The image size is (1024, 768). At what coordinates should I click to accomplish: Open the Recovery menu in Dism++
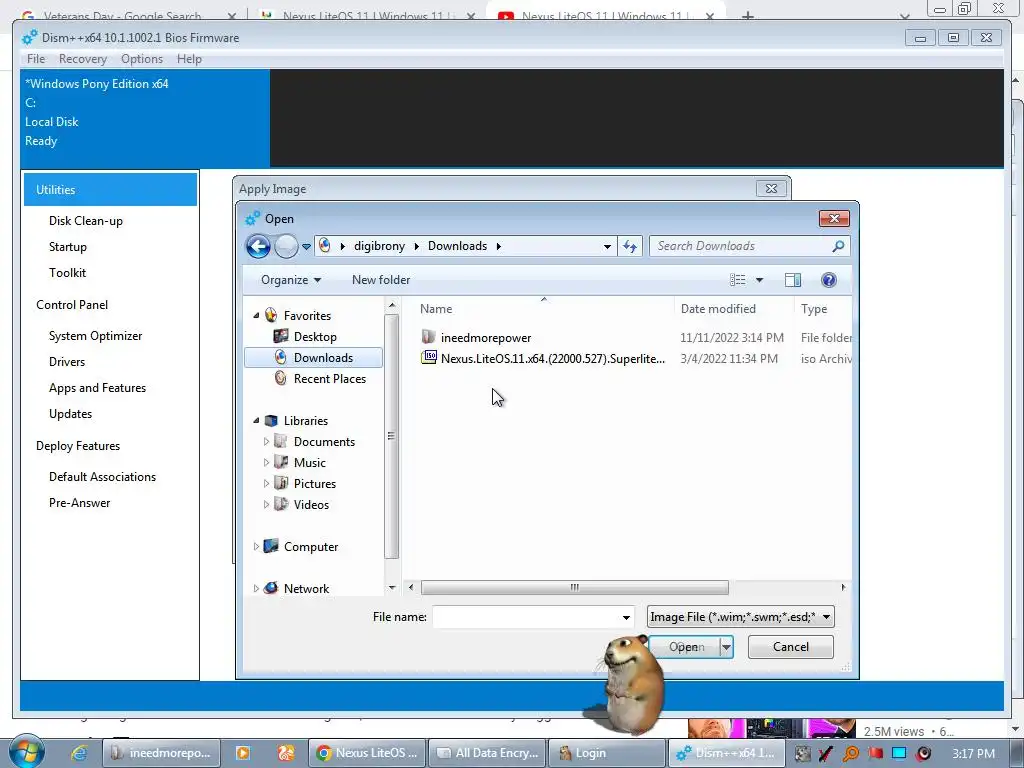[82, 59]
